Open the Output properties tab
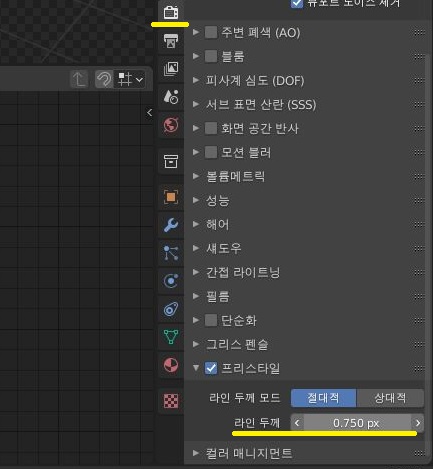Image resolution: width=433 pixels, height=469 pixels. (x=171, y=41)
